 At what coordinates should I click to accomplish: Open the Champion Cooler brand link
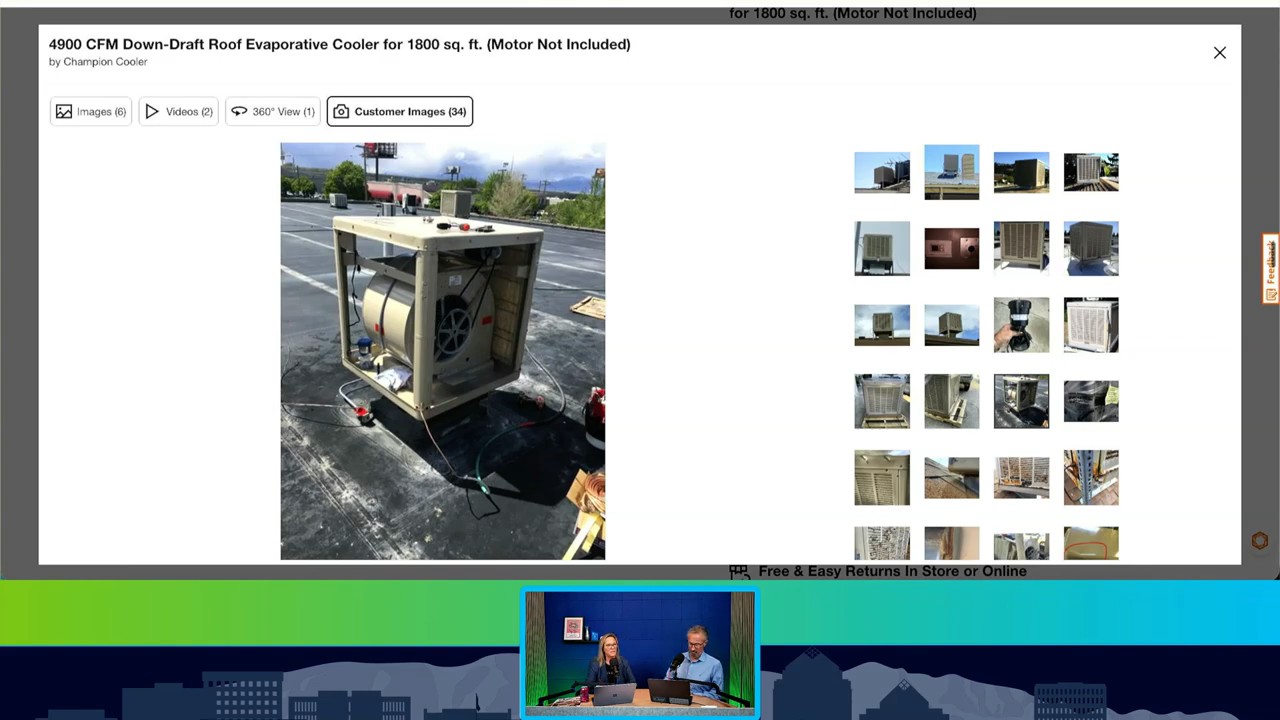(x=105, y=62)
